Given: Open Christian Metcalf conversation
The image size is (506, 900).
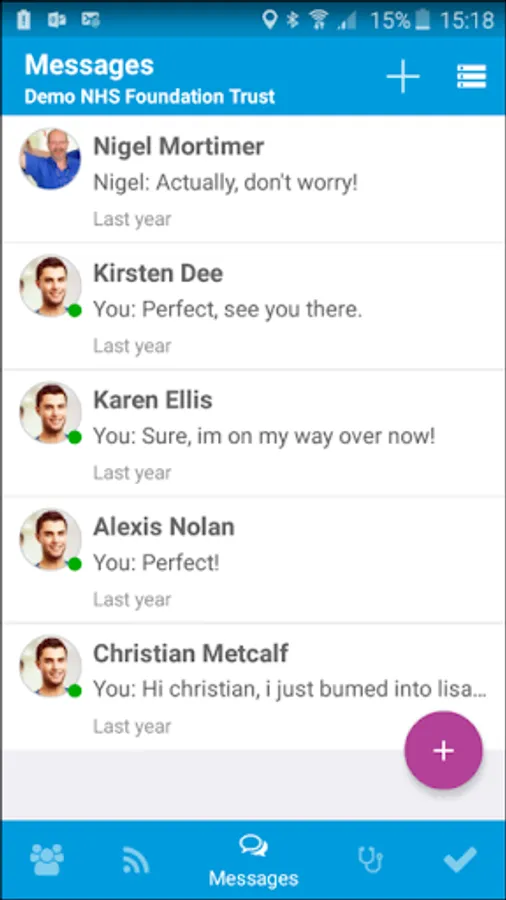Looking at the screenshot, I should coord(253,687).
